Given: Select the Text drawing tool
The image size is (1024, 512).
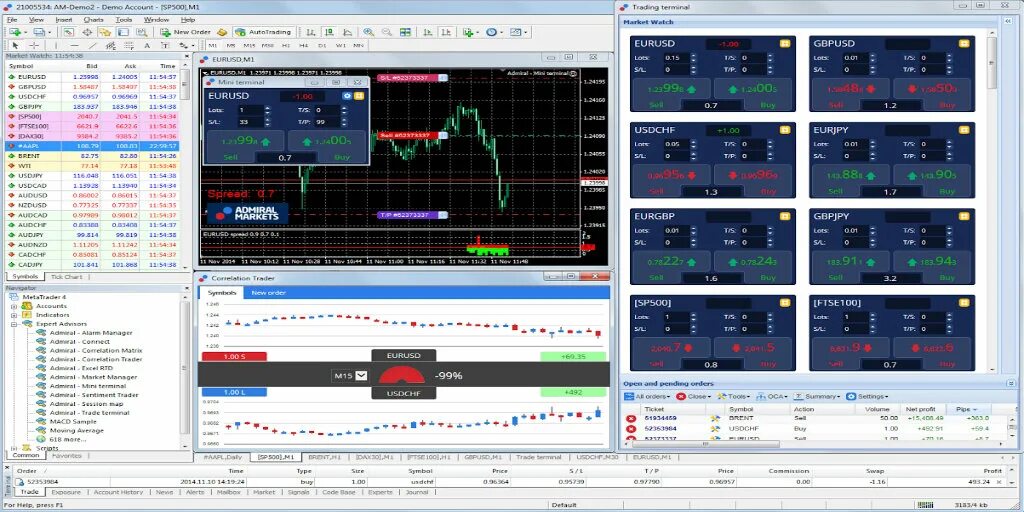Looking at the screenshot, I should pyautogui.click(x=147, y=46).
